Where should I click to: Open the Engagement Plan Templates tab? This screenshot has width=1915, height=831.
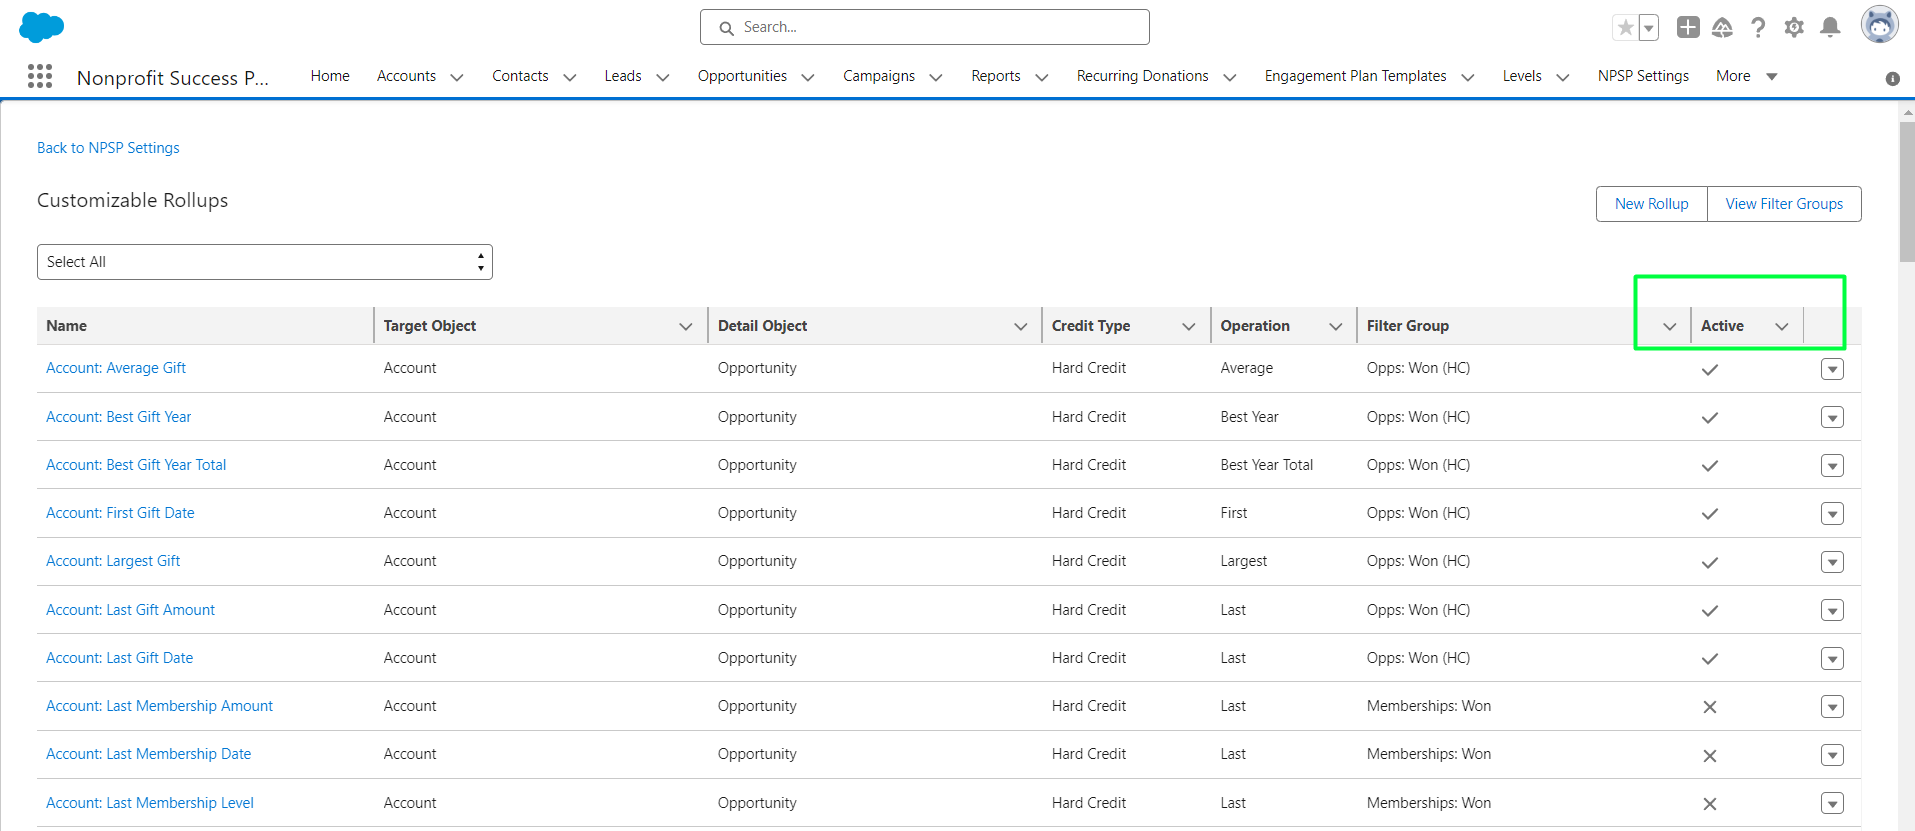(x=1356, y=76)
